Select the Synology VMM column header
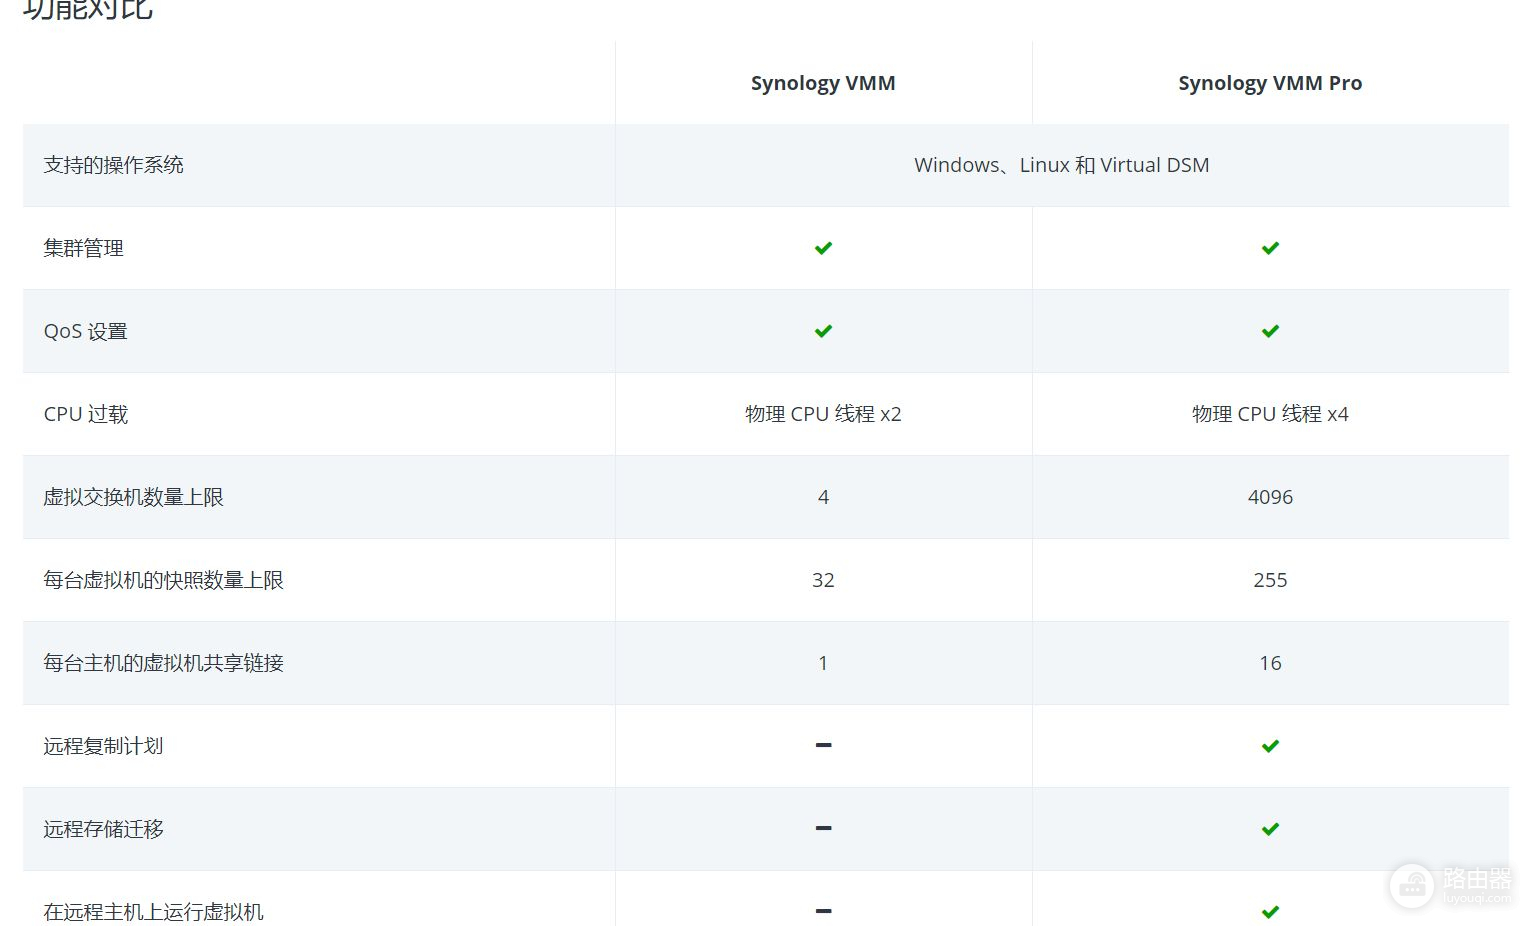 point(823,83)
